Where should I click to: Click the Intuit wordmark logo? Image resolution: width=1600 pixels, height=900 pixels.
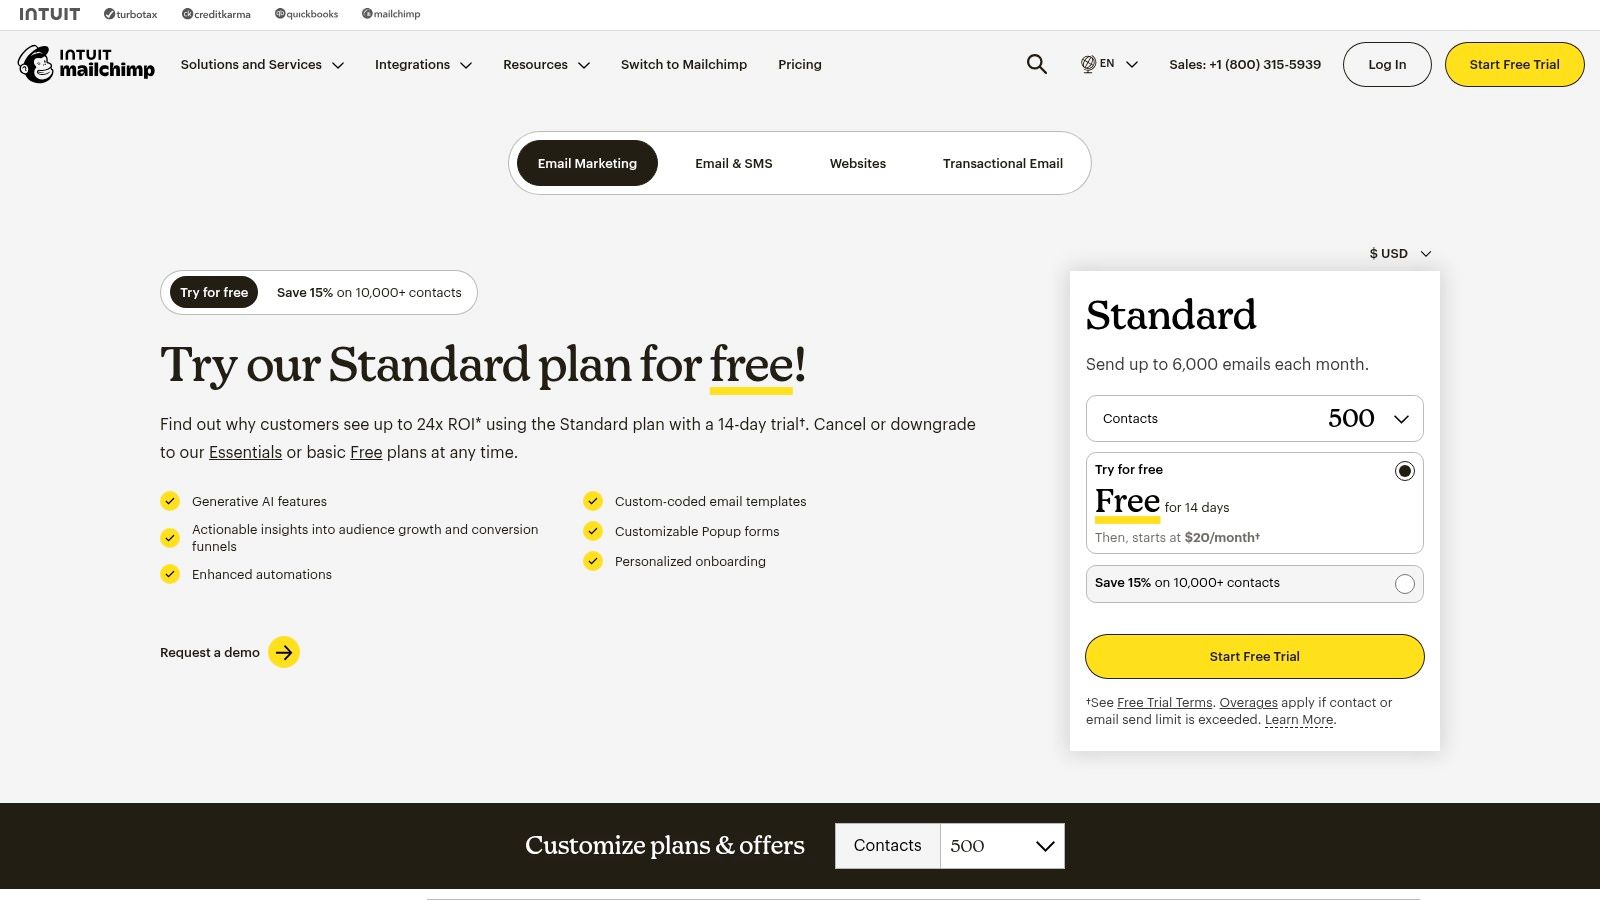click(50, 13)
